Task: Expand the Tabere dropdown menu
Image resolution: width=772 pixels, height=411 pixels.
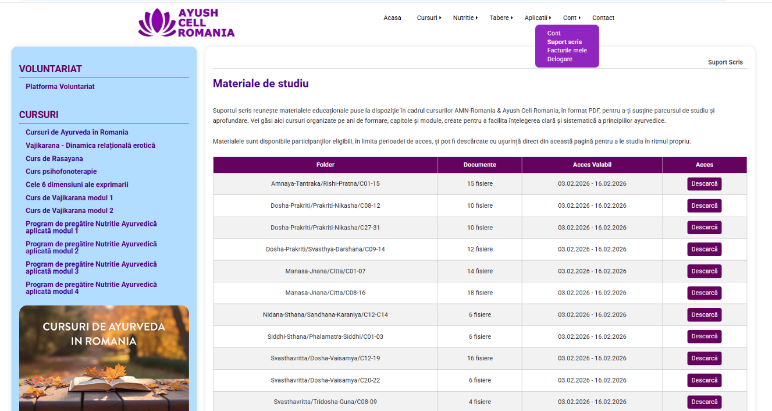Action: [501, 18]
